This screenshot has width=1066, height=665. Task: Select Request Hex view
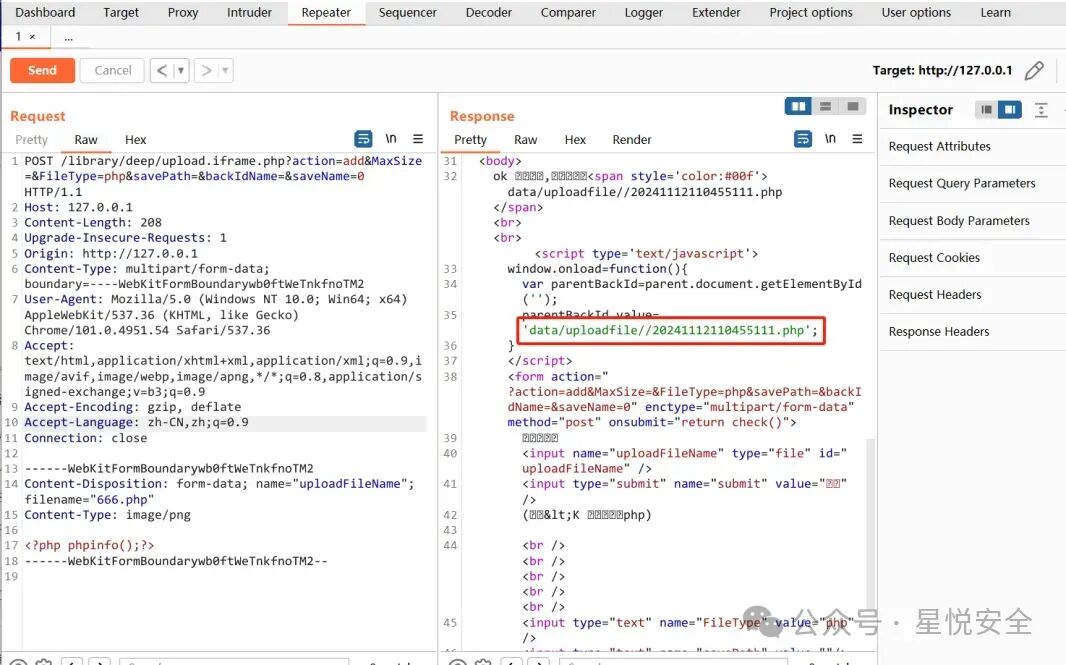tap(135, 139)
